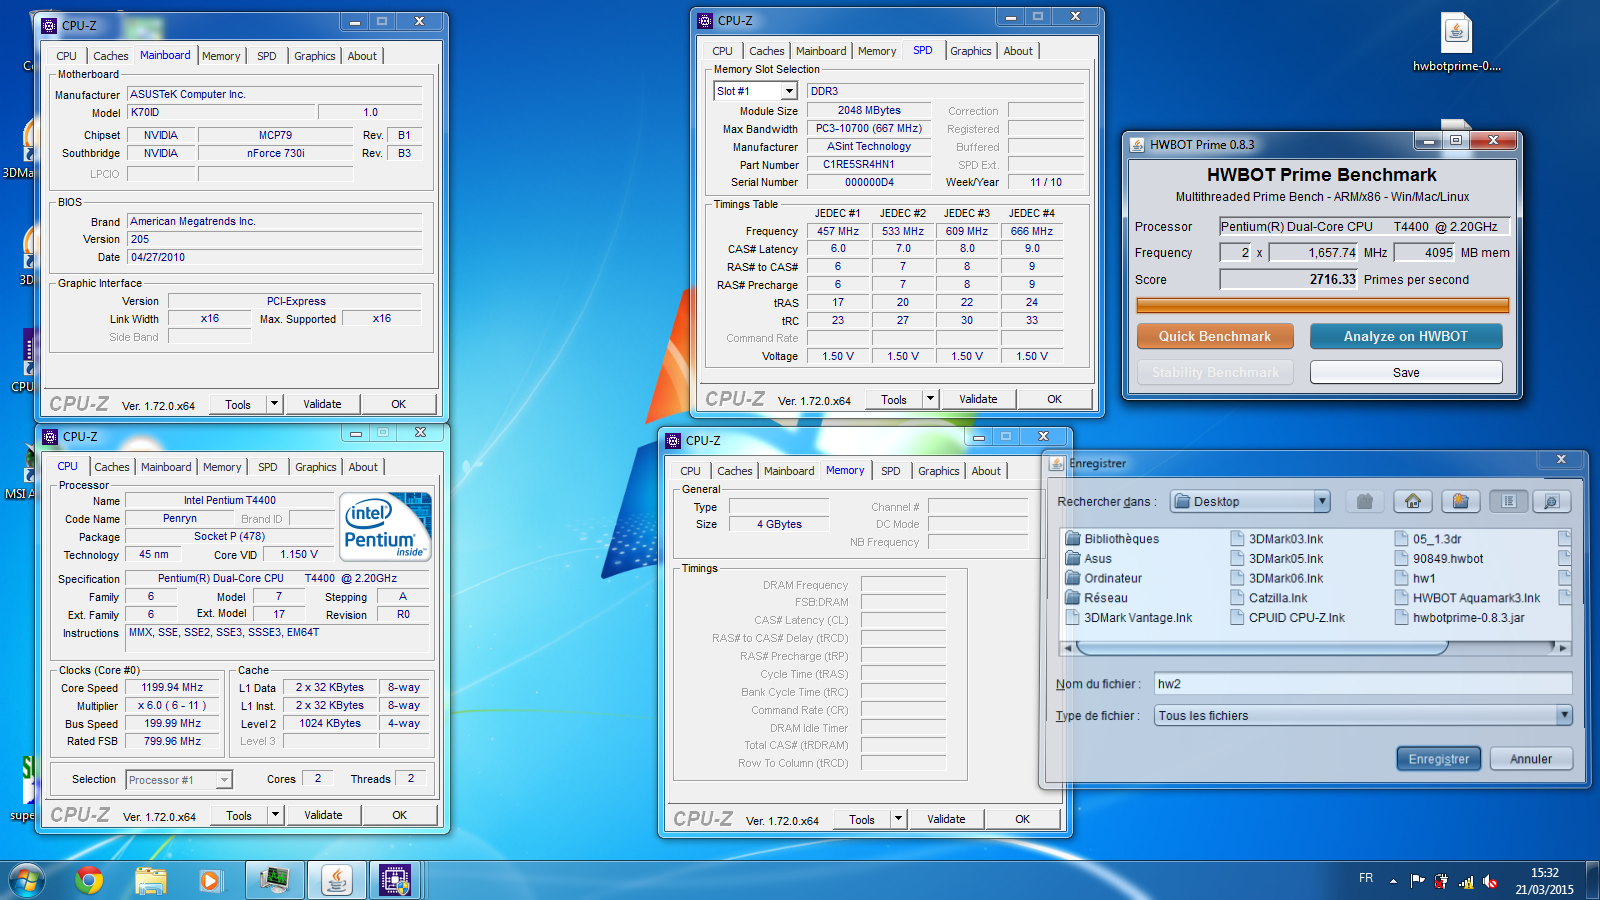The height and width of the screenshot is (900, 1600).
Task: Open hwbotprime jar desktop icon
Action: click(x=1456, y=42)
